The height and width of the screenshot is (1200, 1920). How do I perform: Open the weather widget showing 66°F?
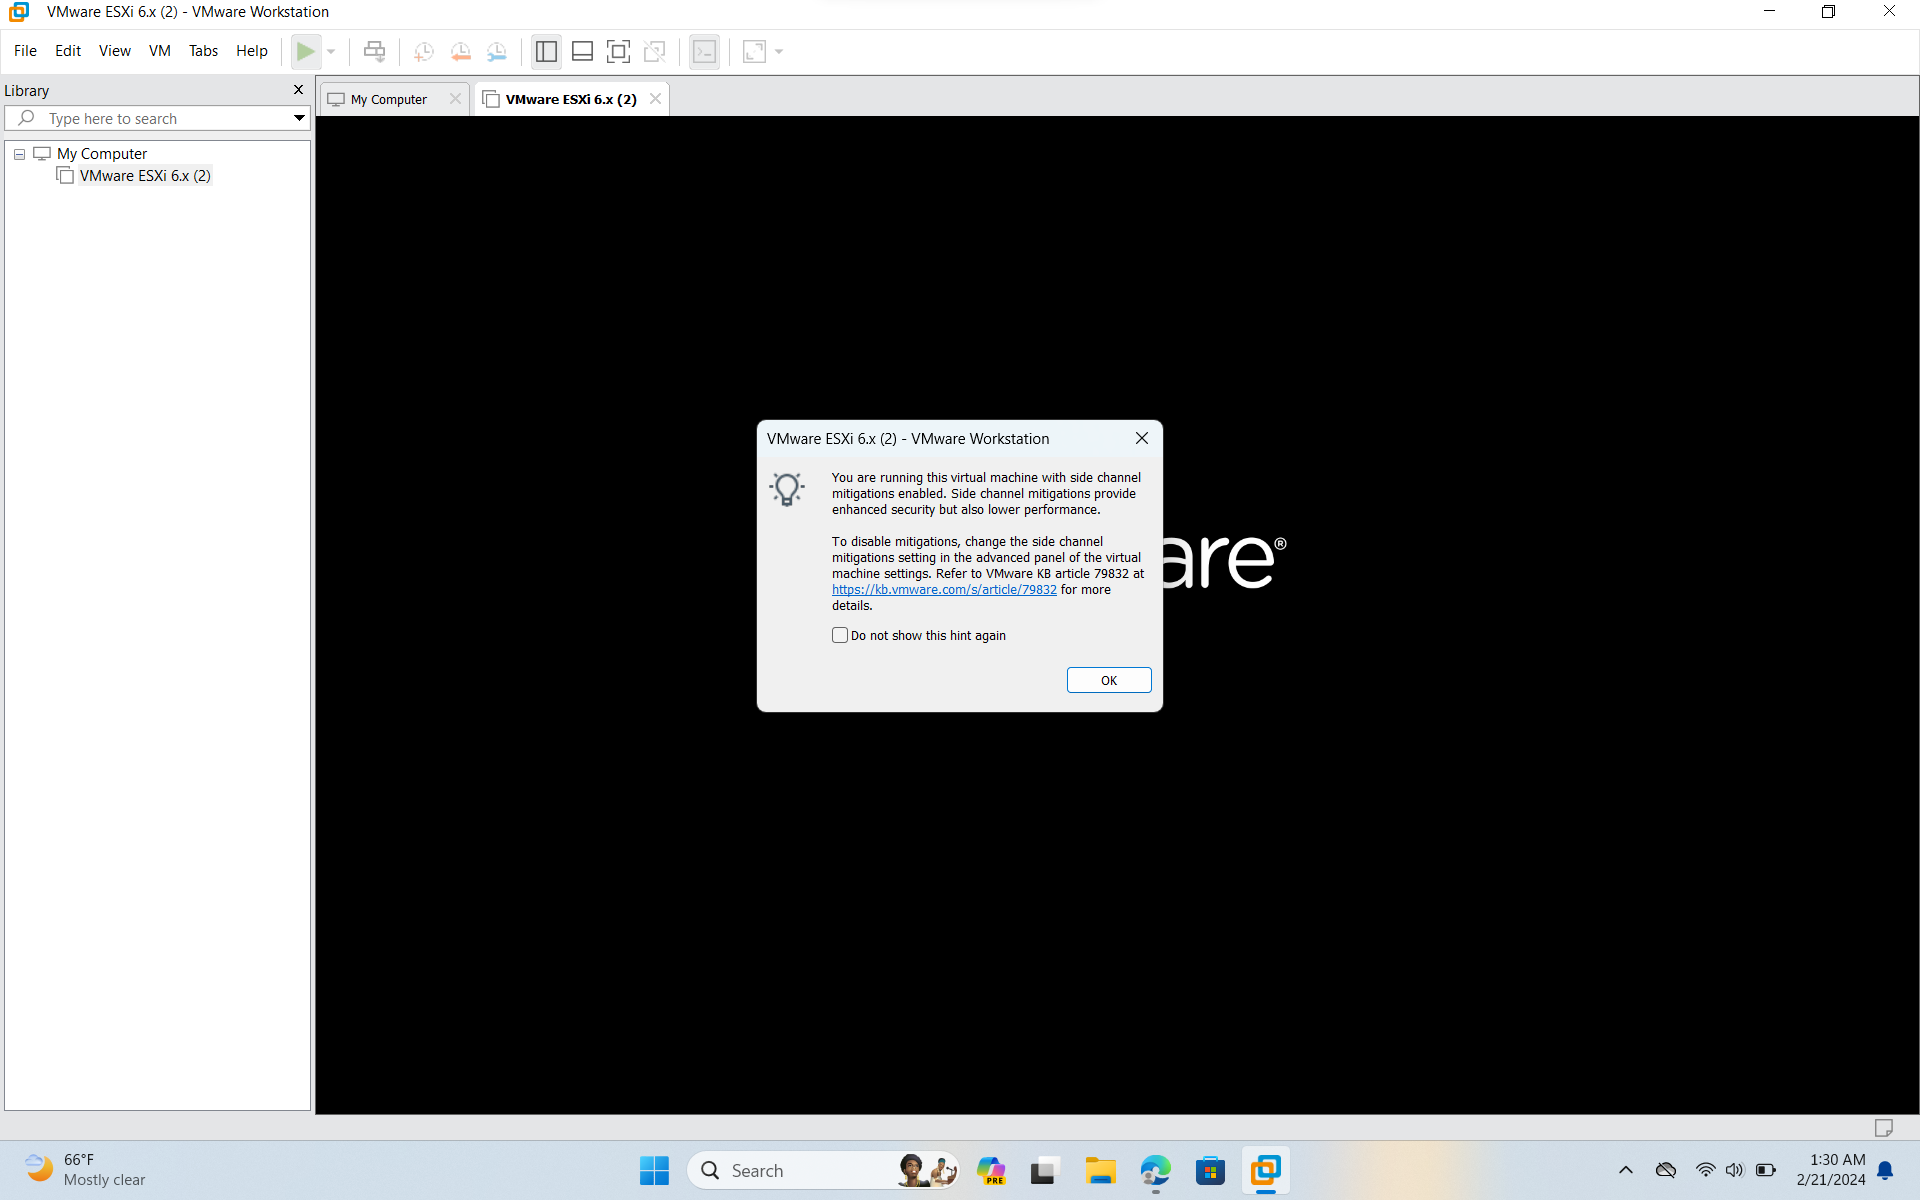click(x=85, y=1170)
